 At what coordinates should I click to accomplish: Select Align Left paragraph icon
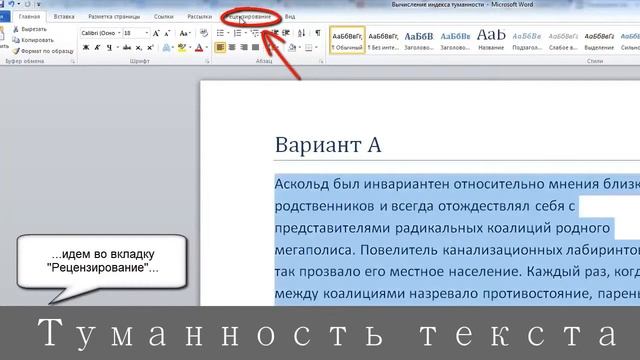point(220,48)
